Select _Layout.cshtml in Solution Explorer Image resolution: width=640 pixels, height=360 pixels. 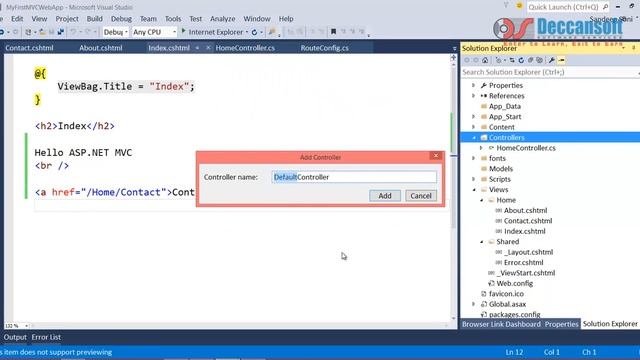[x=528, y=252]
